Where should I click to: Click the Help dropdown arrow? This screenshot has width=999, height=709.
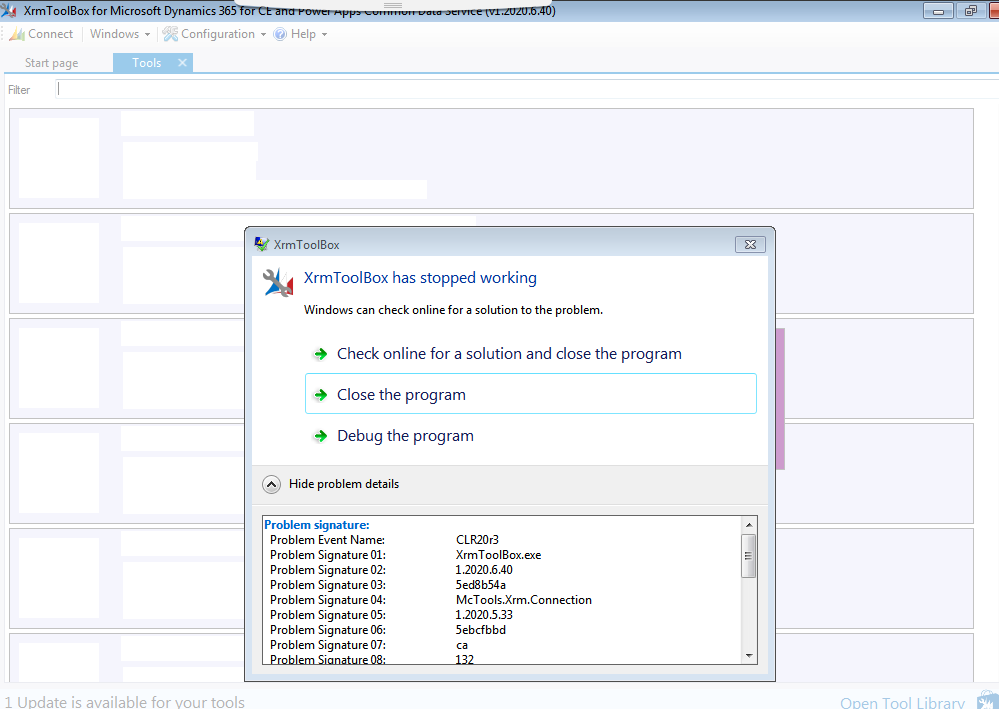pyautogui.click(x=324, y=34)
